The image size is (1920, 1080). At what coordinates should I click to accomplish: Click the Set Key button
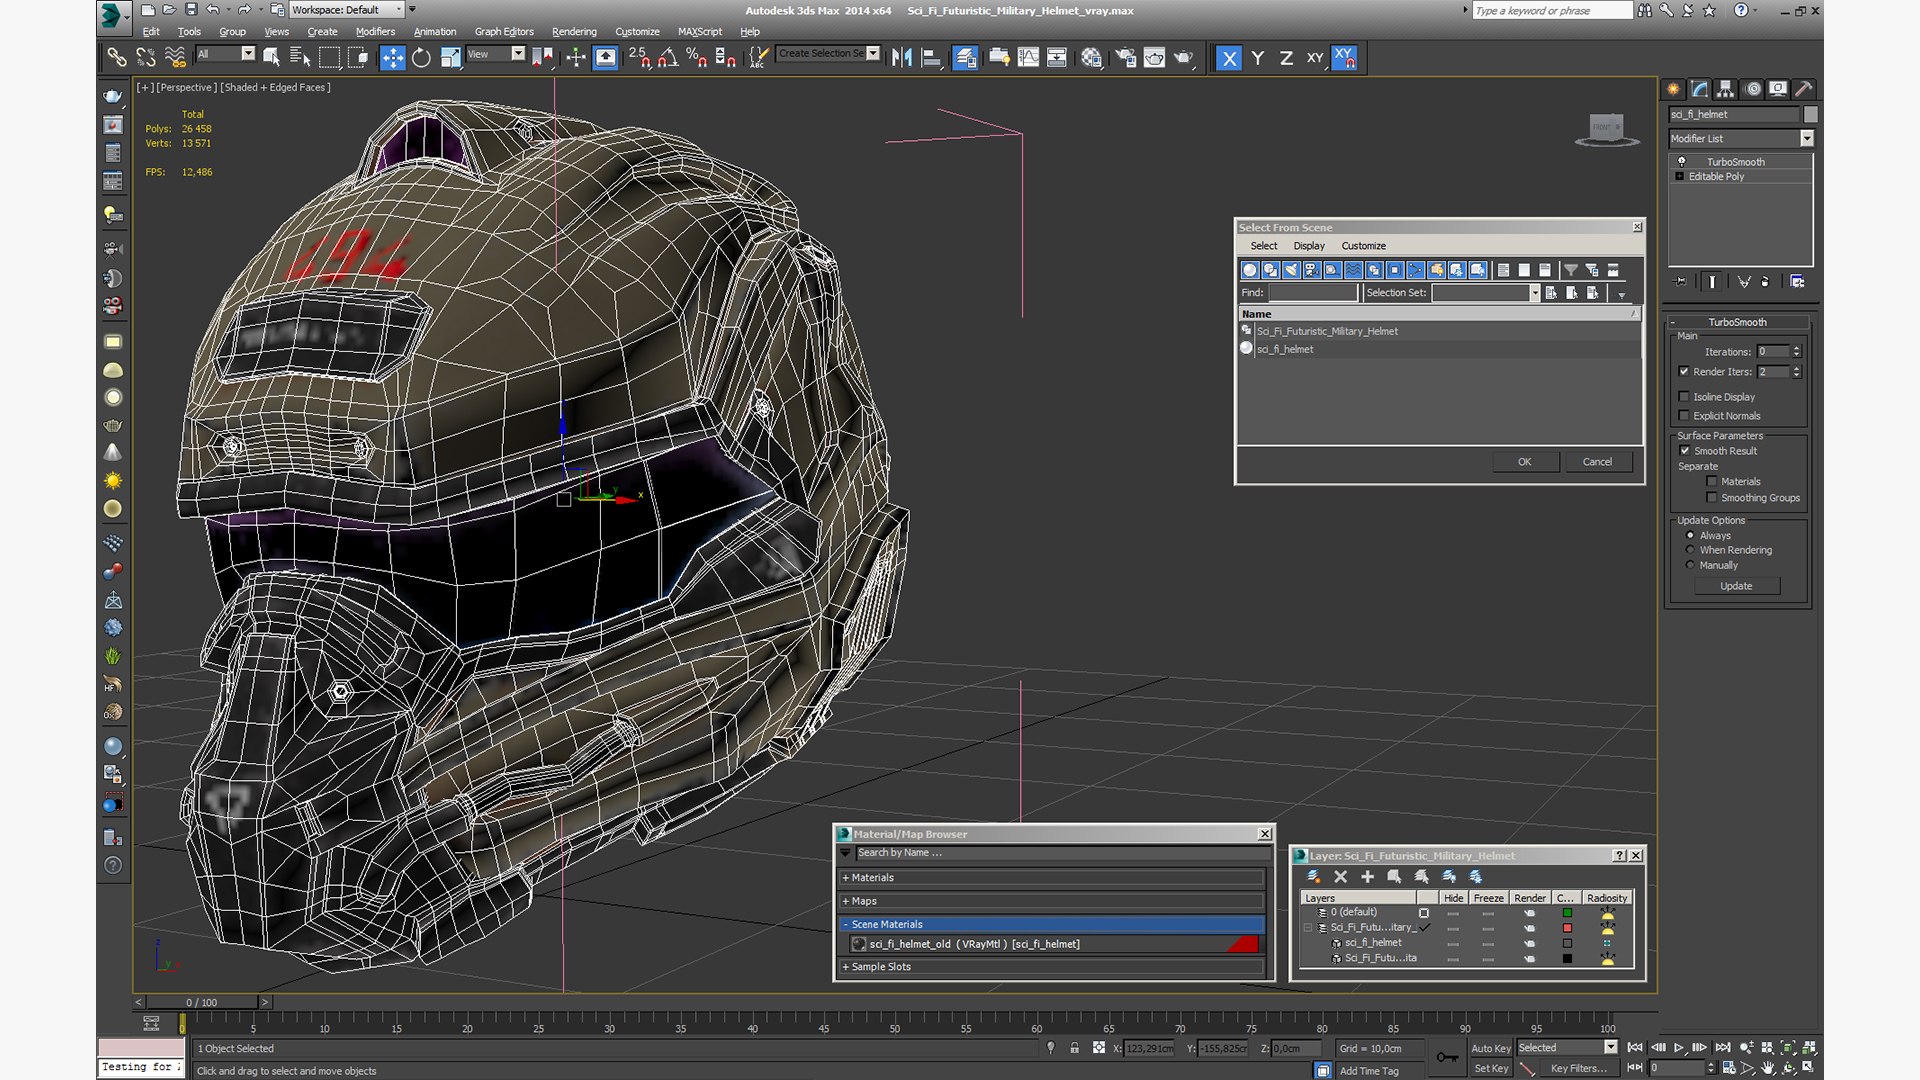[x=1491, y=1068]
